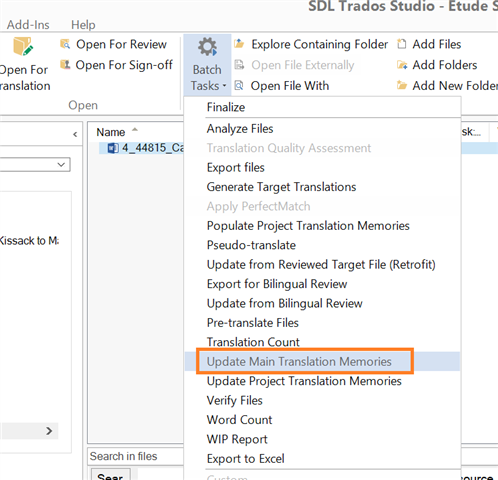Screen dimensions: 498x480
Task: Click the Open For Translation folder icon
Action: tap(23, 46)
